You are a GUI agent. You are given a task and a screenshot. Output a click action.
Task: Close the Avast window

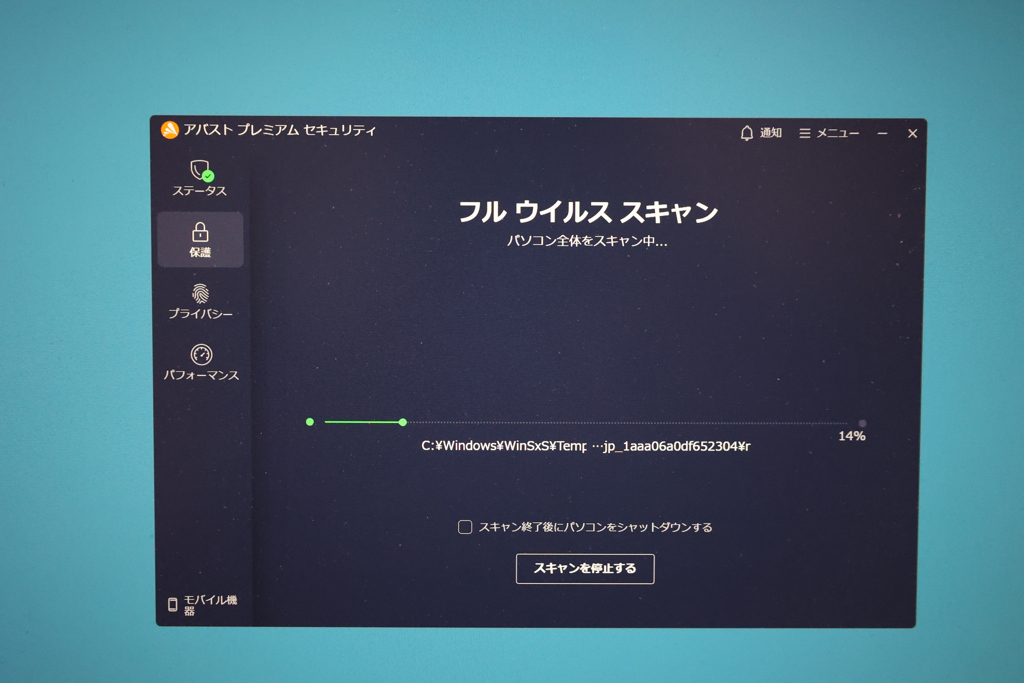912,133
